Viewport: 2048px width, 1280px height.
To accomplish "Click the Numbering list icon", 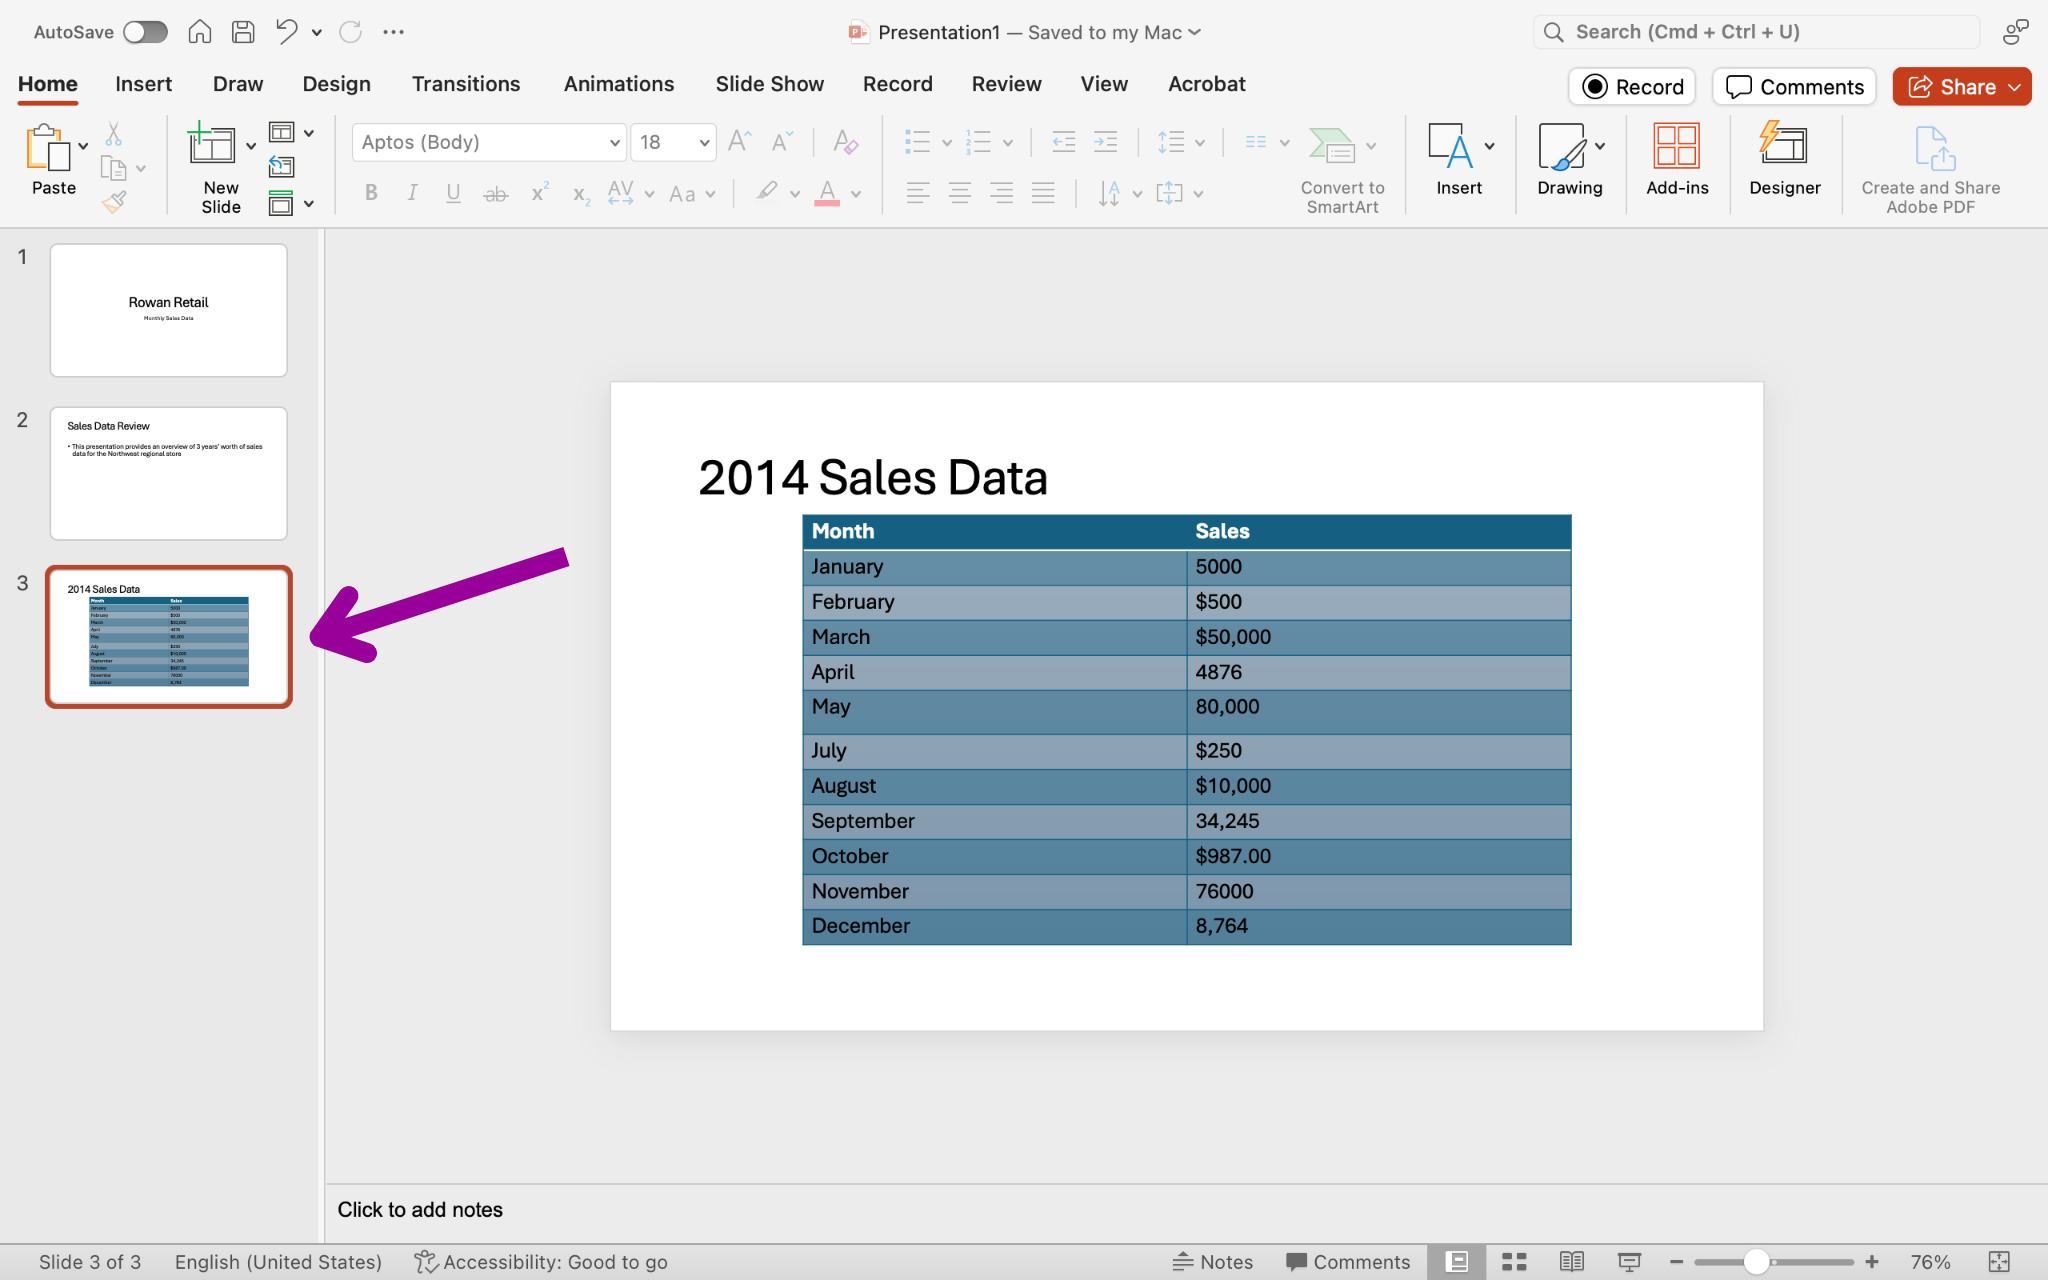I will [978, 142].
